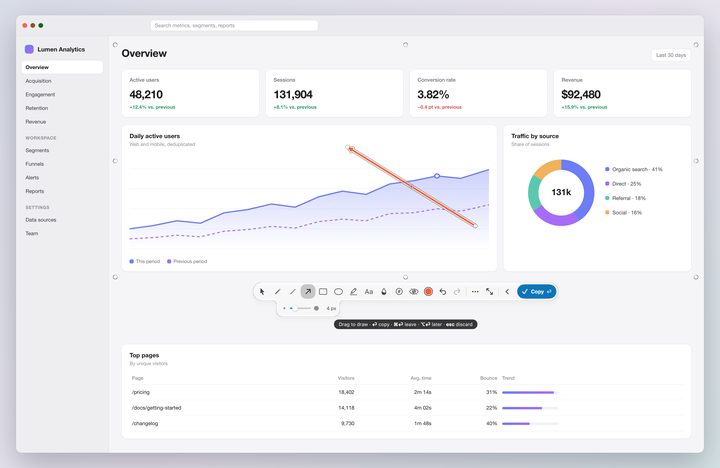Screen dimensions: 720x468
Task: Click the small dot at slider start
Action: coord(284,308)
